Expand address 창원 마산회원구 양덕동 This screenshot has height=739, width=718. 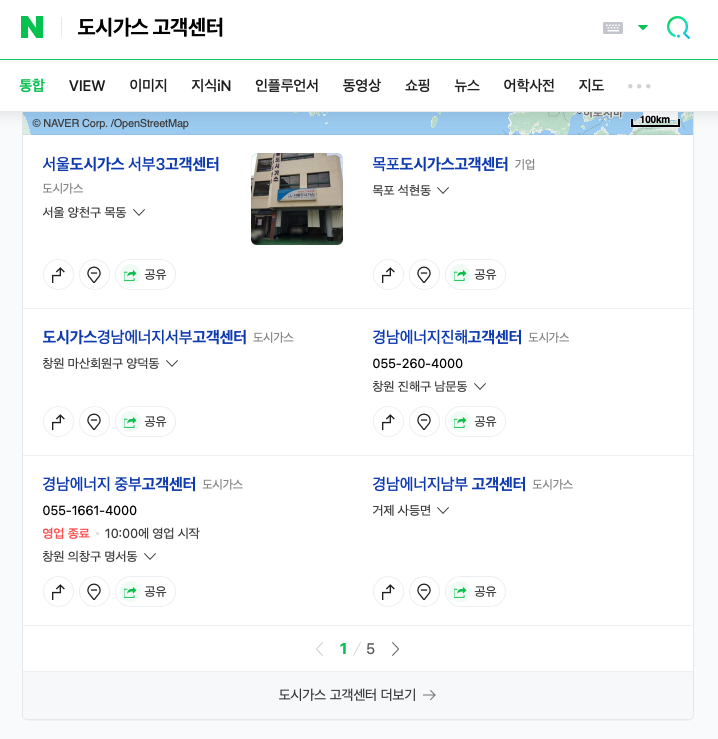(110, 363)
